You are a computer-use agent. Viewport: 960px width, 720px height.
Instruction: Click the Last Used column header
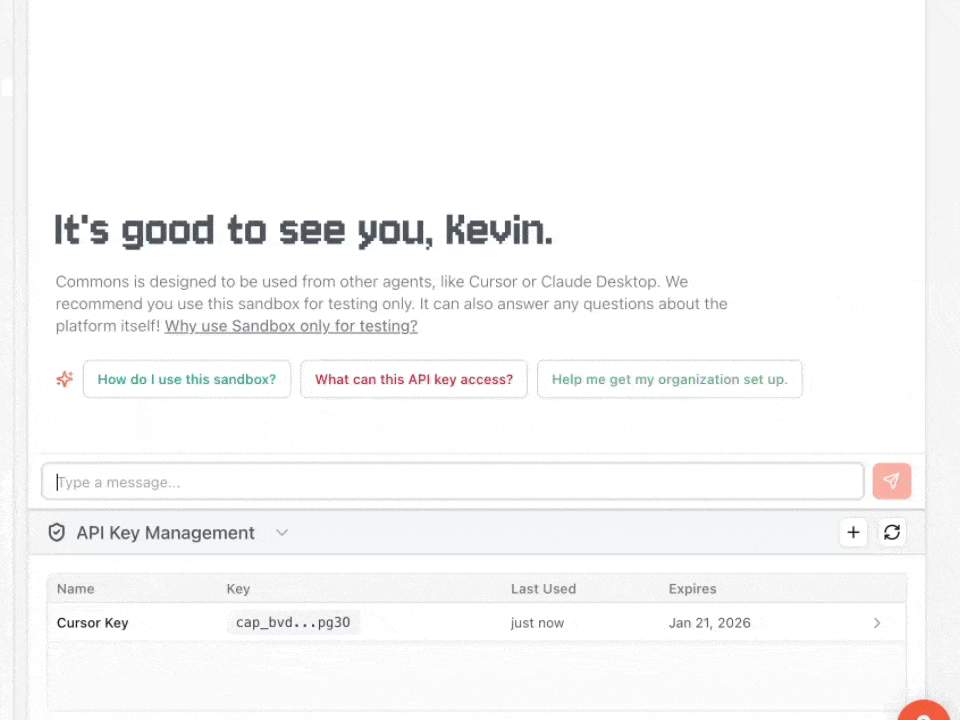click(543, 589)
